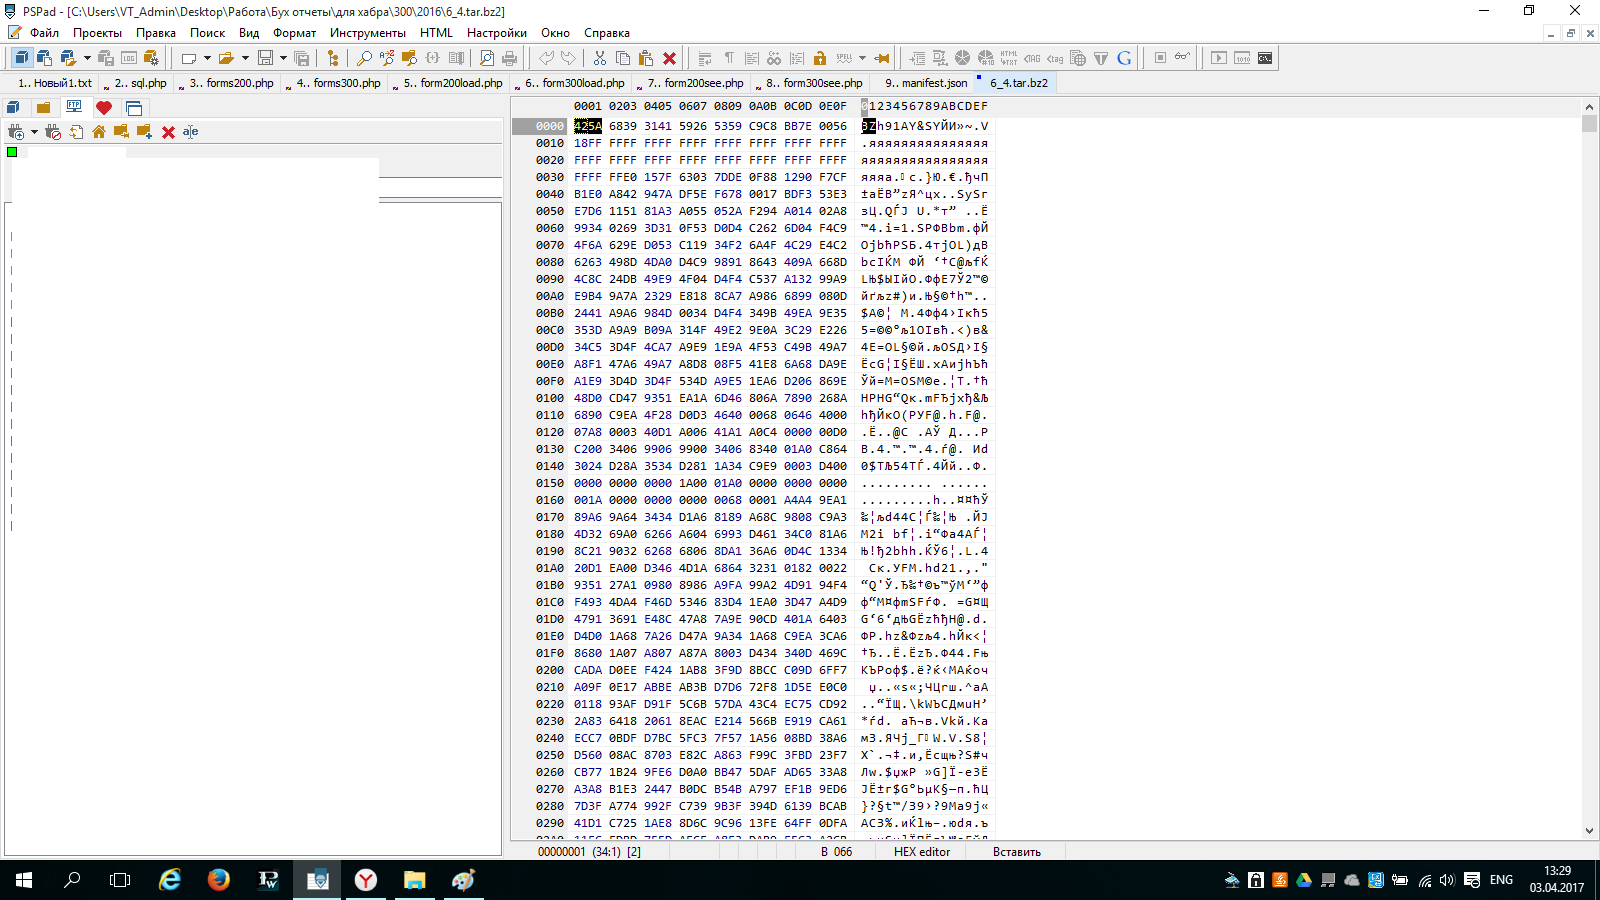Open the Справка menu
The image size is (1600, 900).
[607, 33]
